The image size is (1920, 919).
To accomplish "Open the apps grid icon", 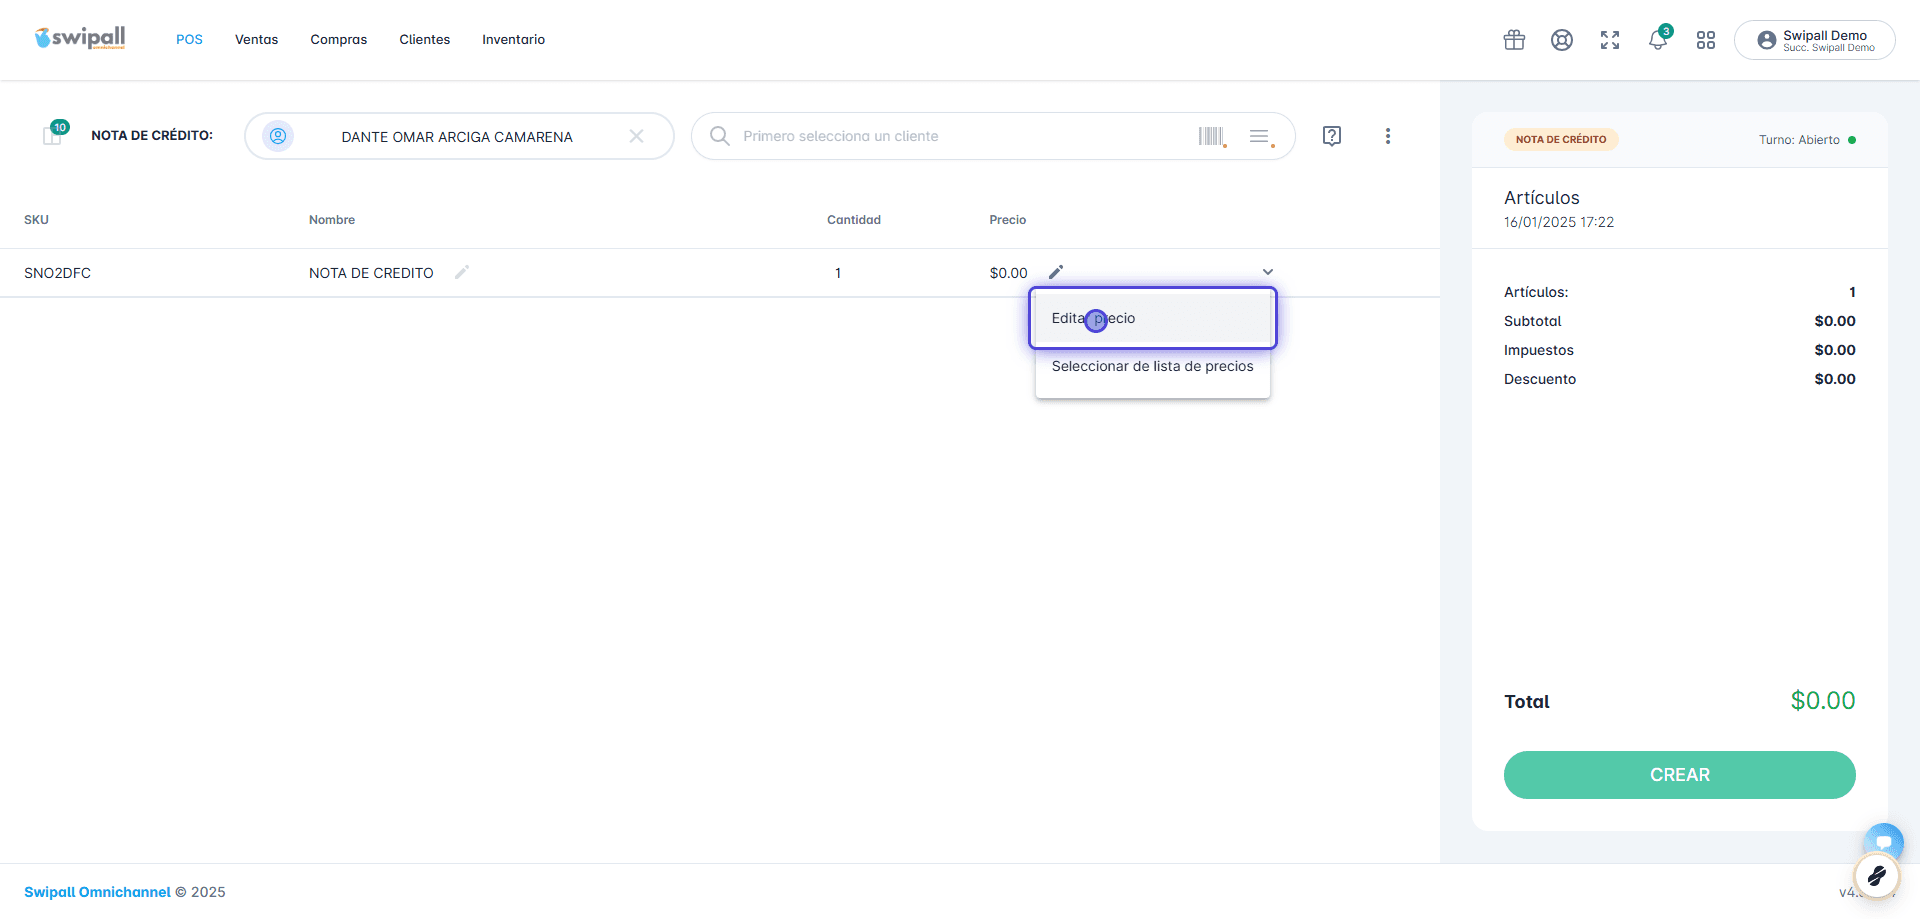I will click(1706, 40).
